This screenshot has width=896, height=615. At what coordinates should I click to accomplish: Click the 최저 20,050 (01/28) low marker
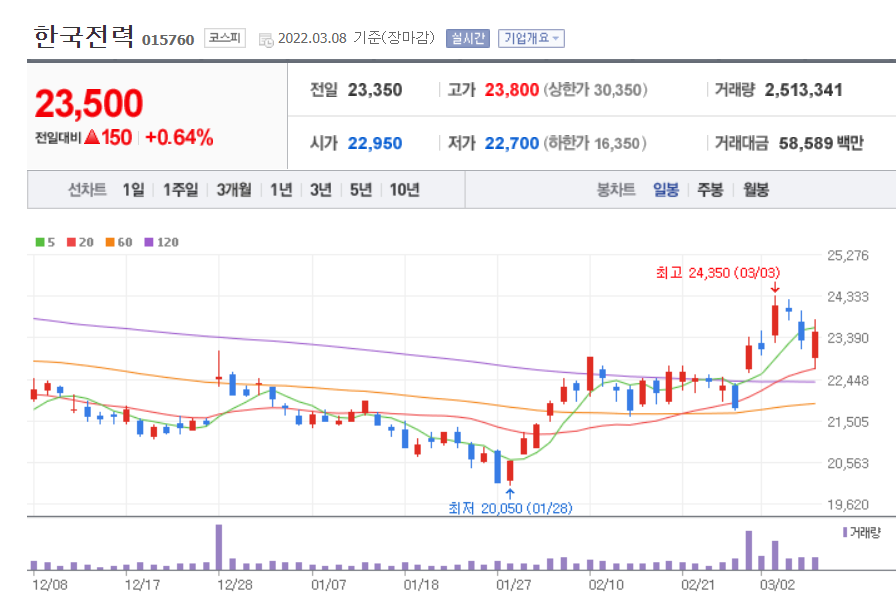pos(510,508)
